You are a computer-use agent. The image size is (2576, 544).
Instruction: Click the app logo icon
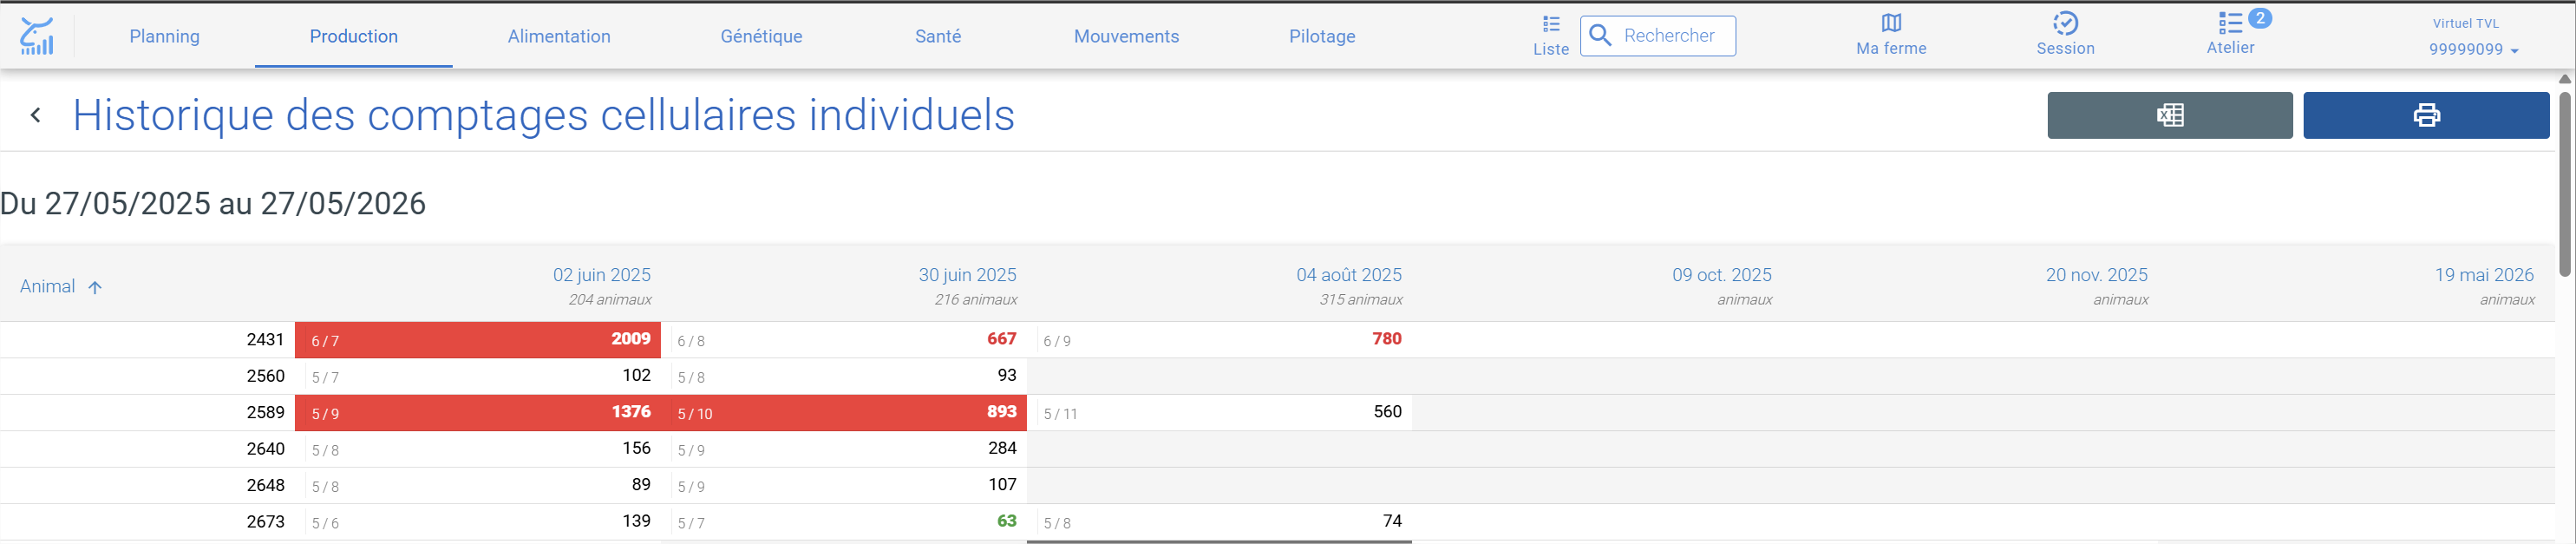pyautogui.click(x=37, y=36)
